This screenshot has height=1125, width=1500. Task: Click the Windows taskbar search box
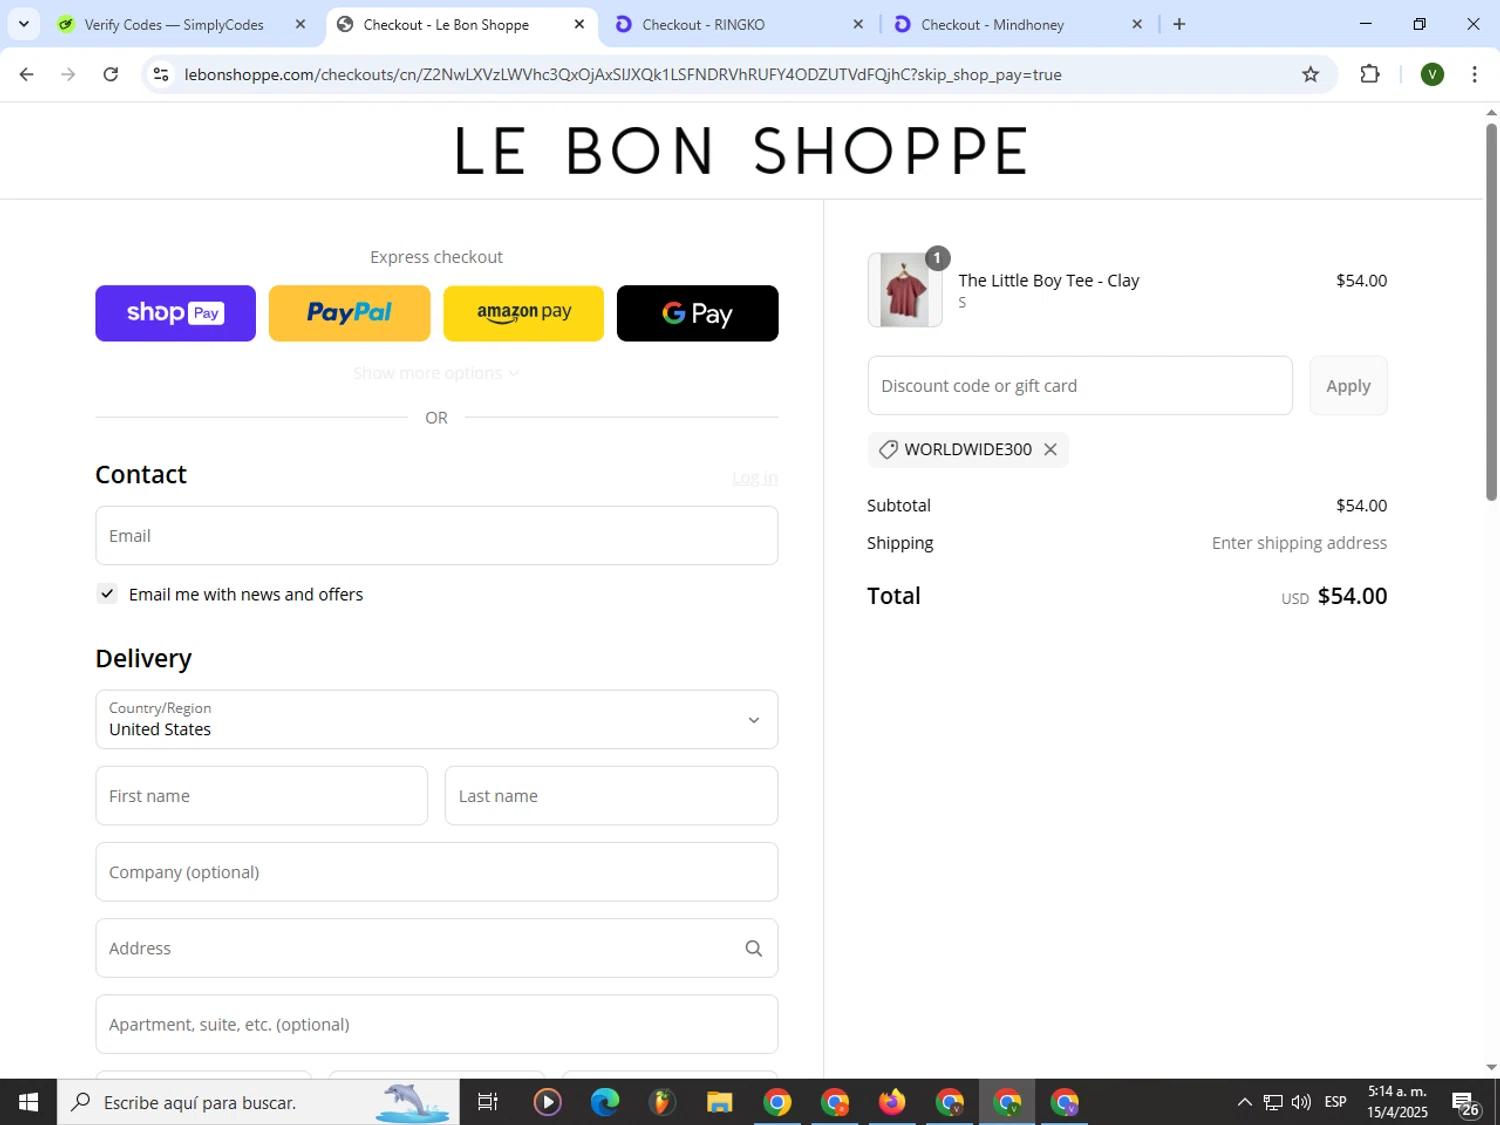tap(258, 1102)
